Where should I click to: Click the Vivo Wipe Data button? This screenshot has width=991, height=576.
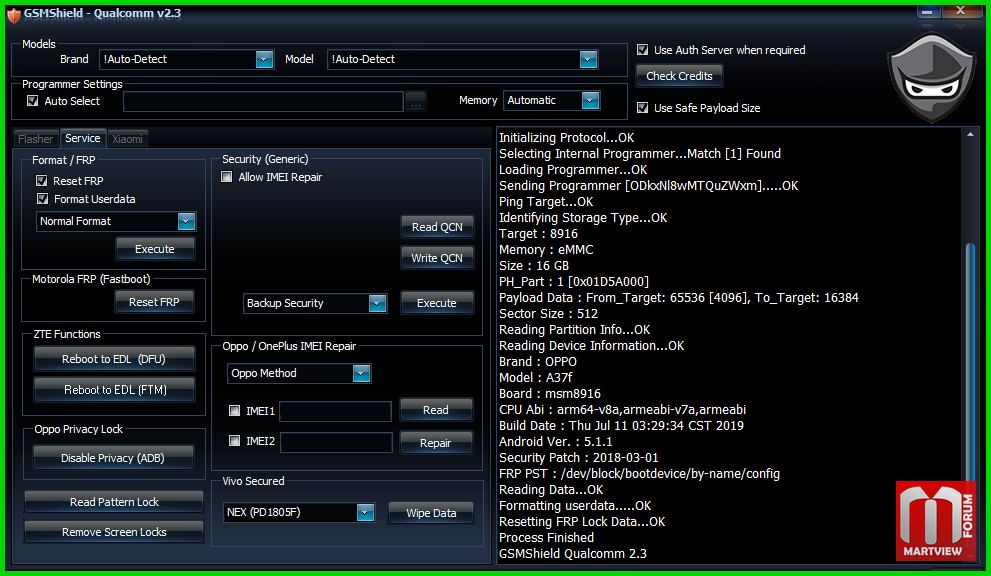(x=431, y=513)
